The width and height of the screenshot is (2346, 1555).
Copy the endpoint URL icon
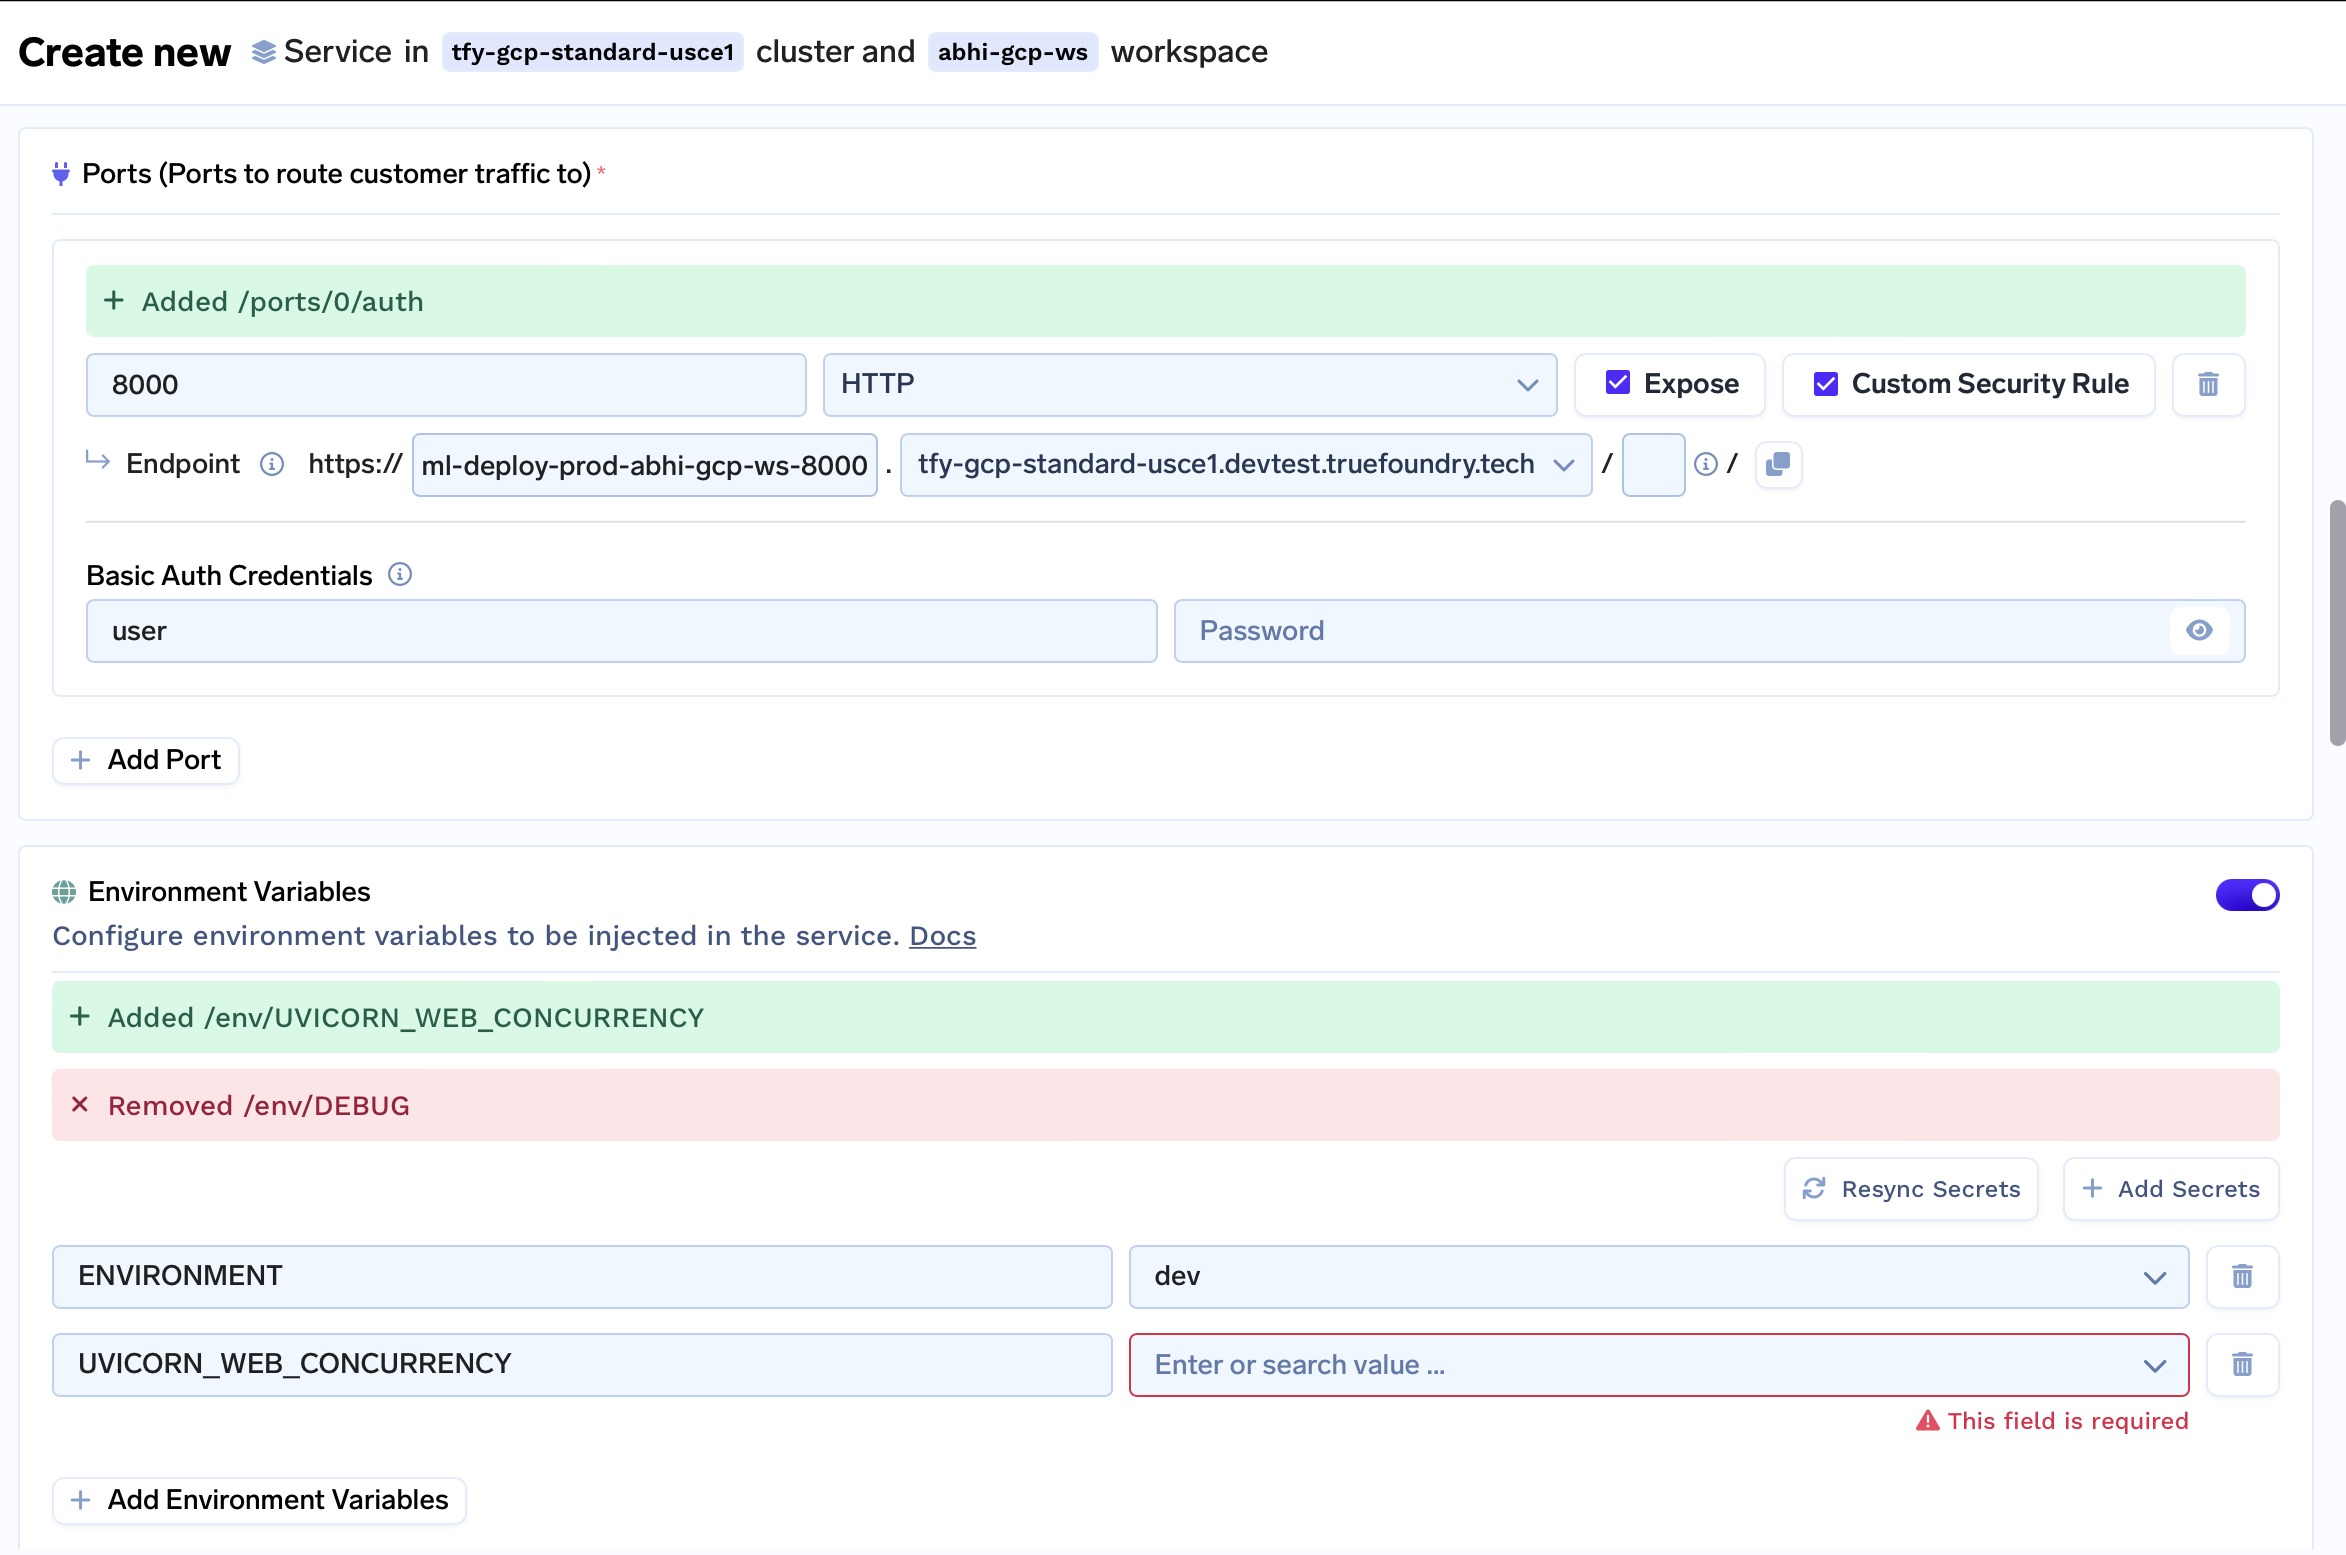(1778, 464)
